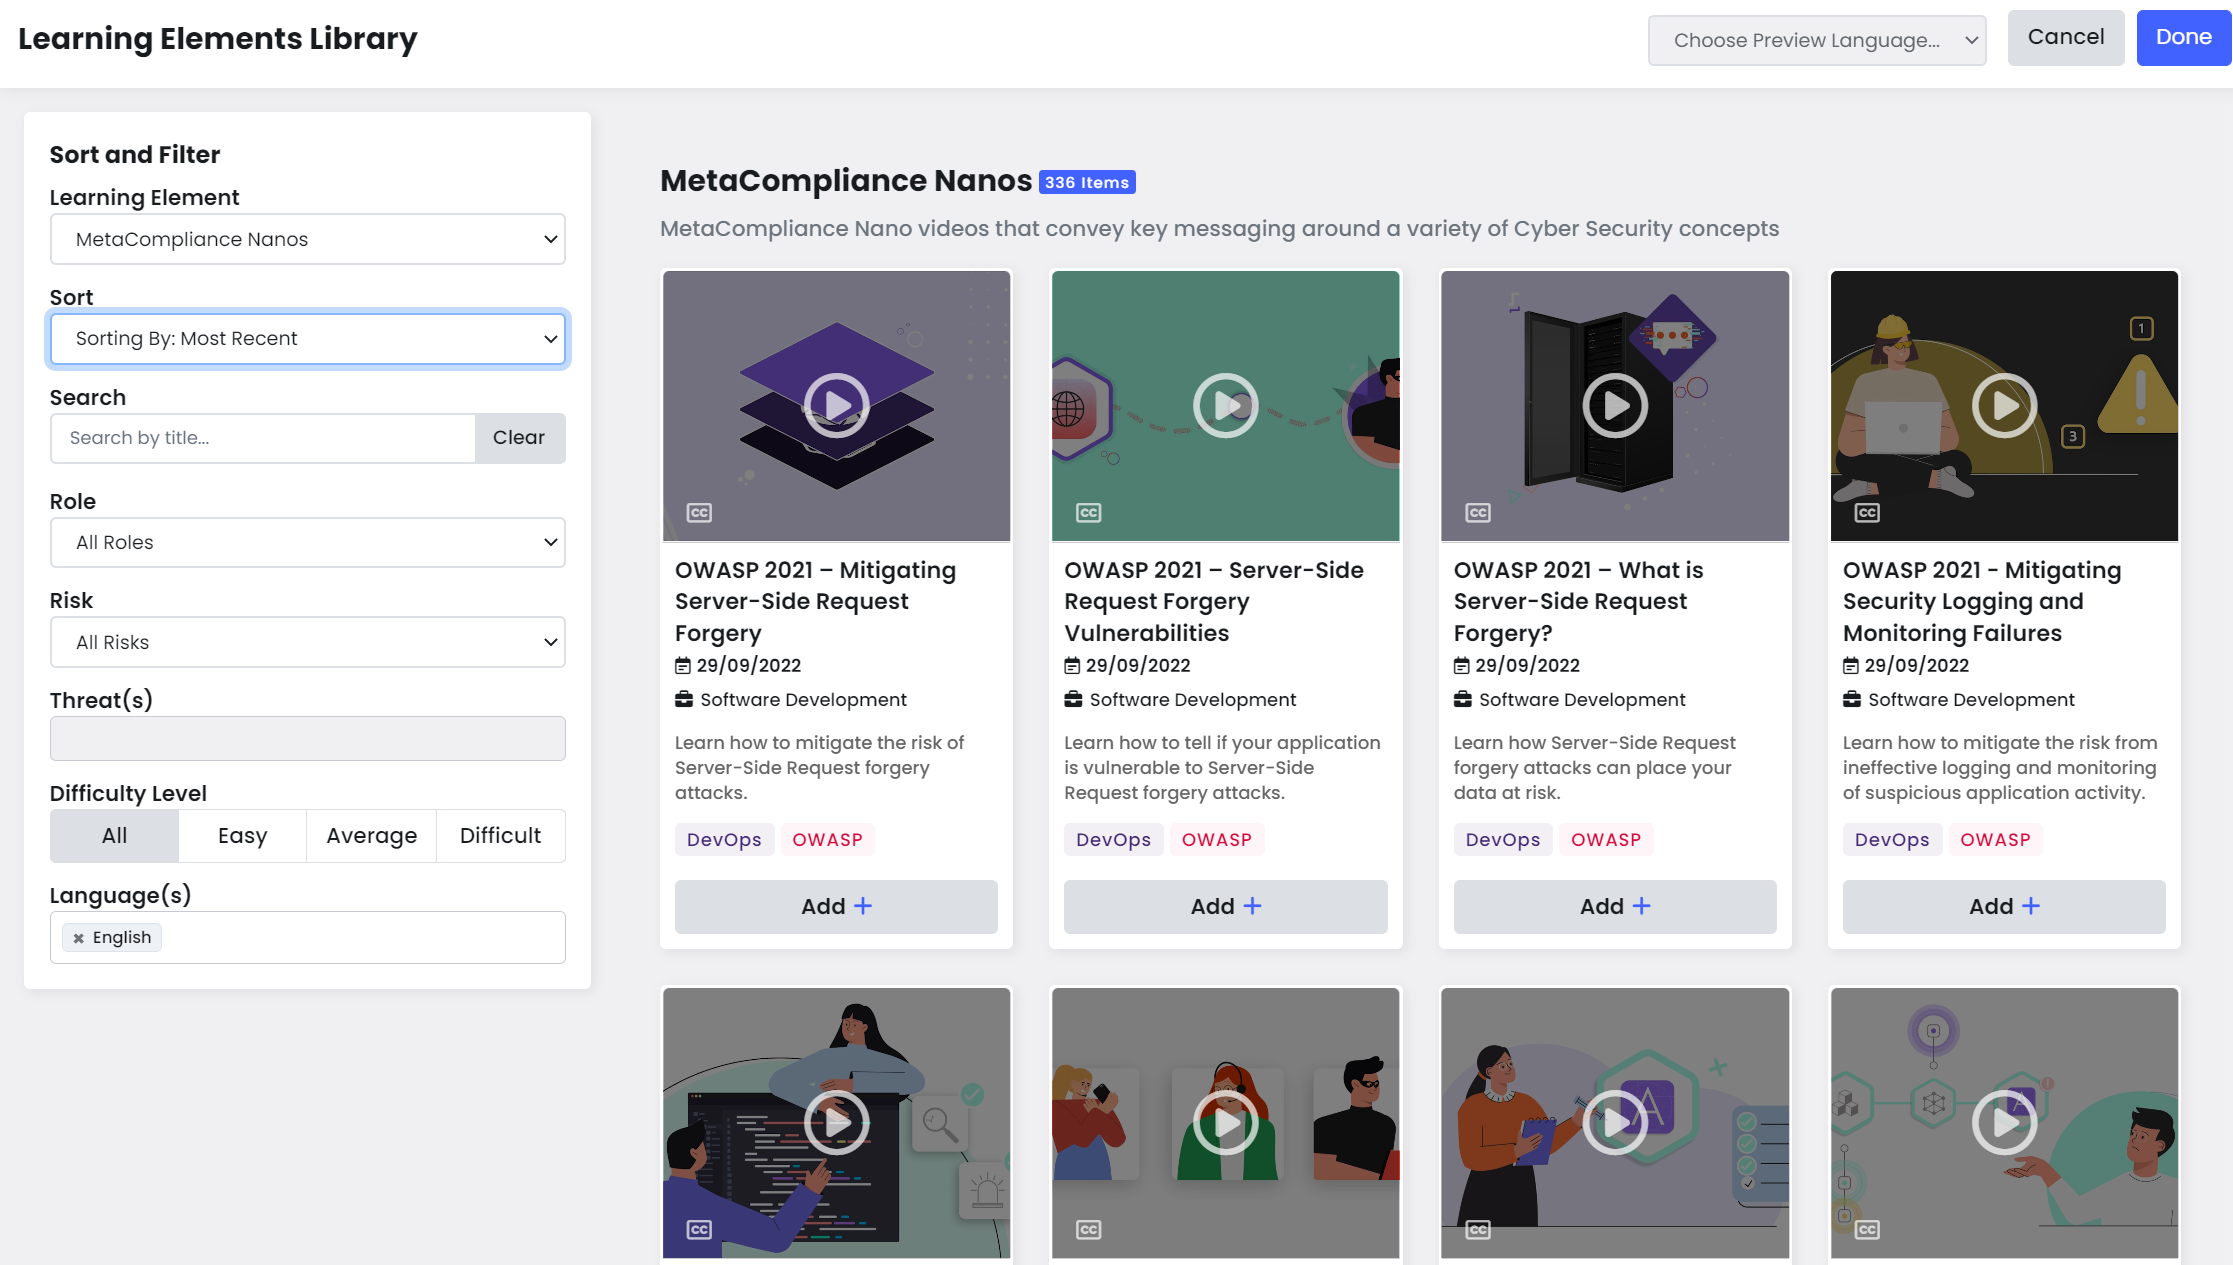The height and width of the screenshot is (1265, 2233).
Task: Add What is Server-Side Request Forgery nano
Action: click(x=1615, y=907)
